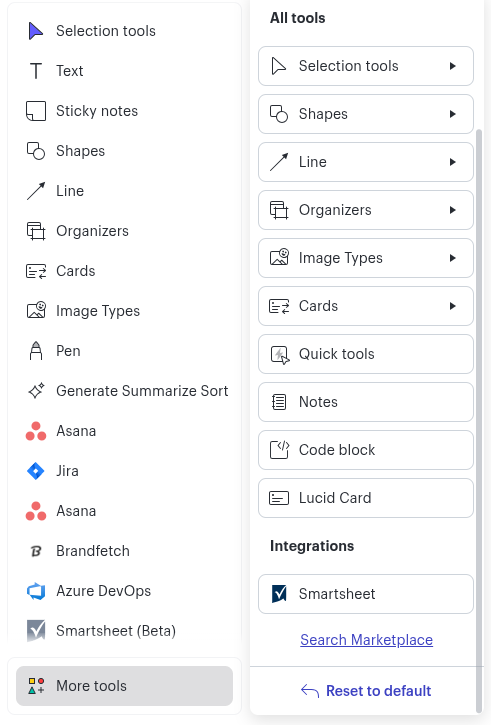Select Notes in the All tools list
The width and height of the screenshot is (491, 725).
tap(366, 402)
